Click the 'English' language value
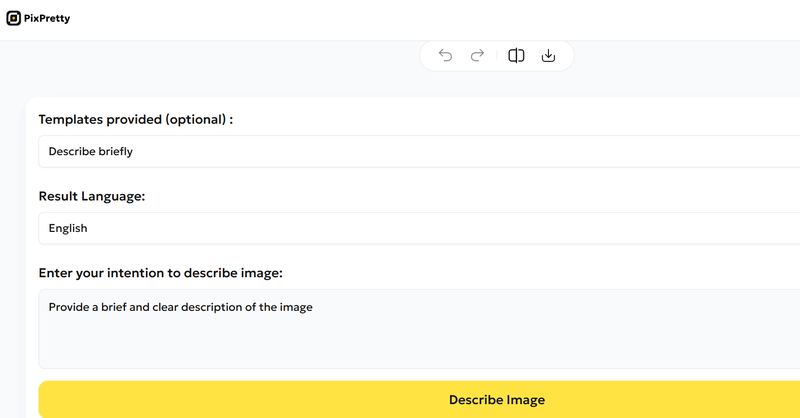Image resolution: width=800 pixels, height=418 pixels. point(68,228)
